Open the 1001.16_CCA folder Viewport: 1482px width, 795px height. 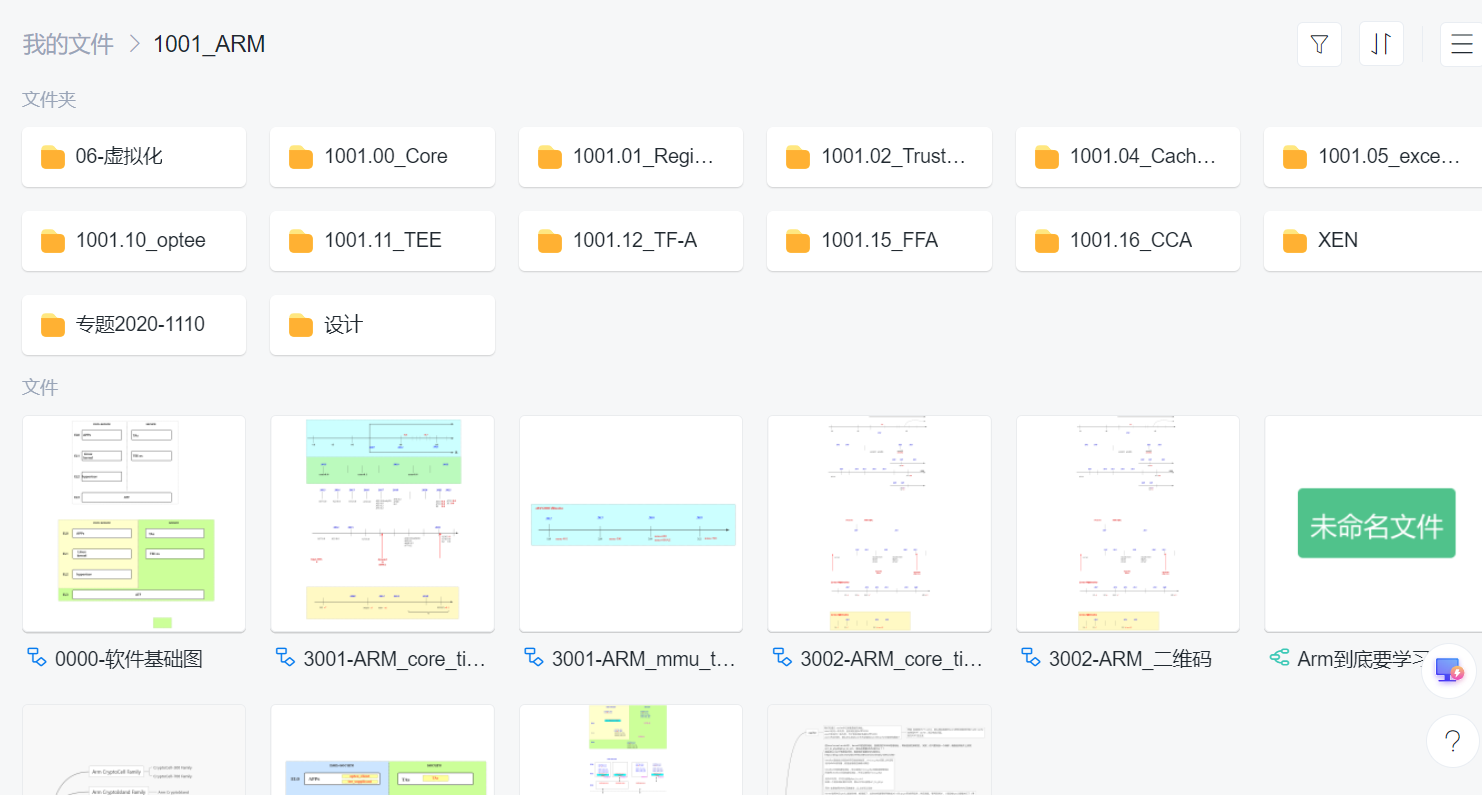point(1128,241)
